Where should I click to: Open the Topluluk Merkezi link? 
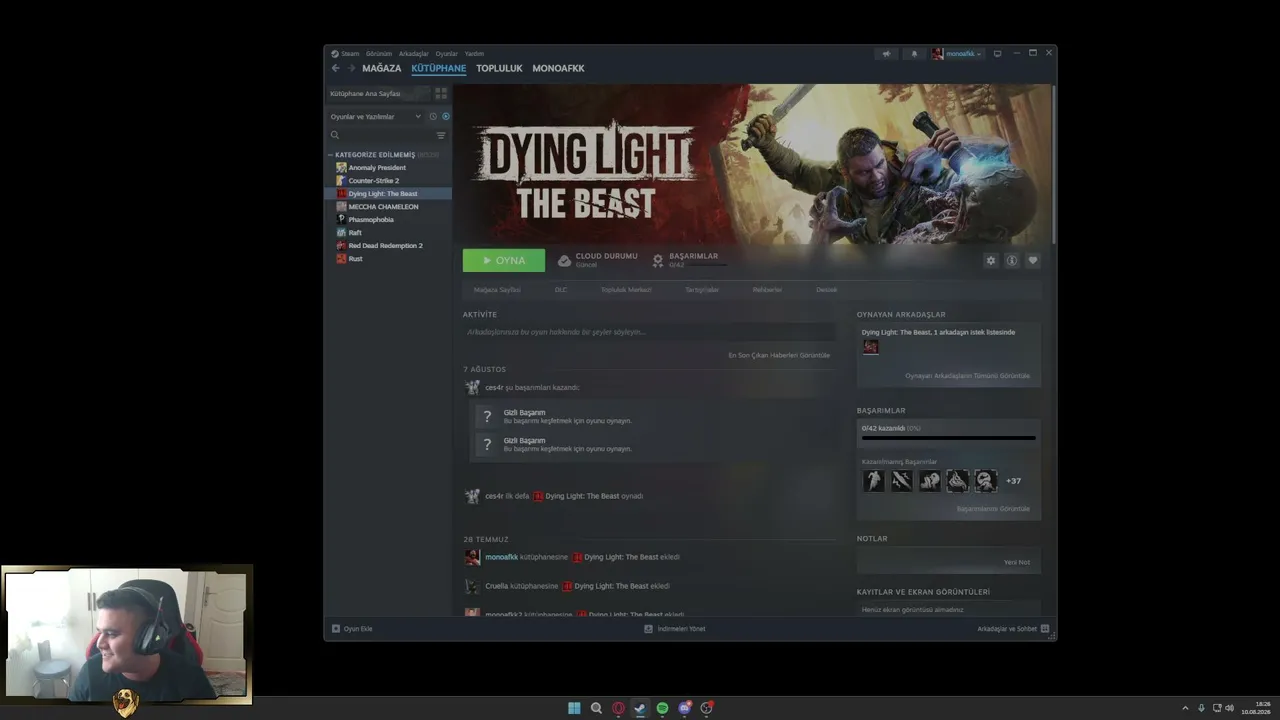click(x=626, y=290)
